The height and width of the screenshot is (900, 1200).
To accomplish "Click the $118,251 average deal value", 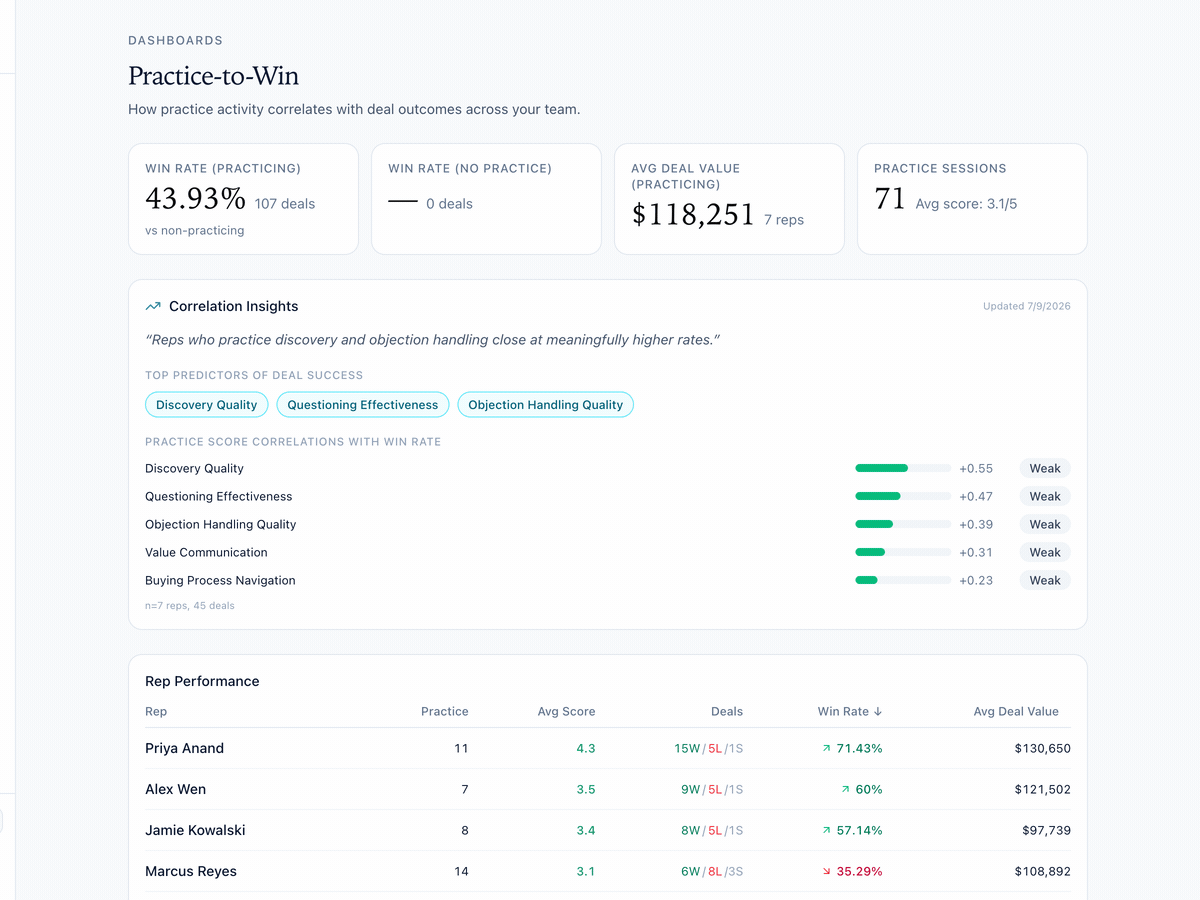I will pos(693,215).
